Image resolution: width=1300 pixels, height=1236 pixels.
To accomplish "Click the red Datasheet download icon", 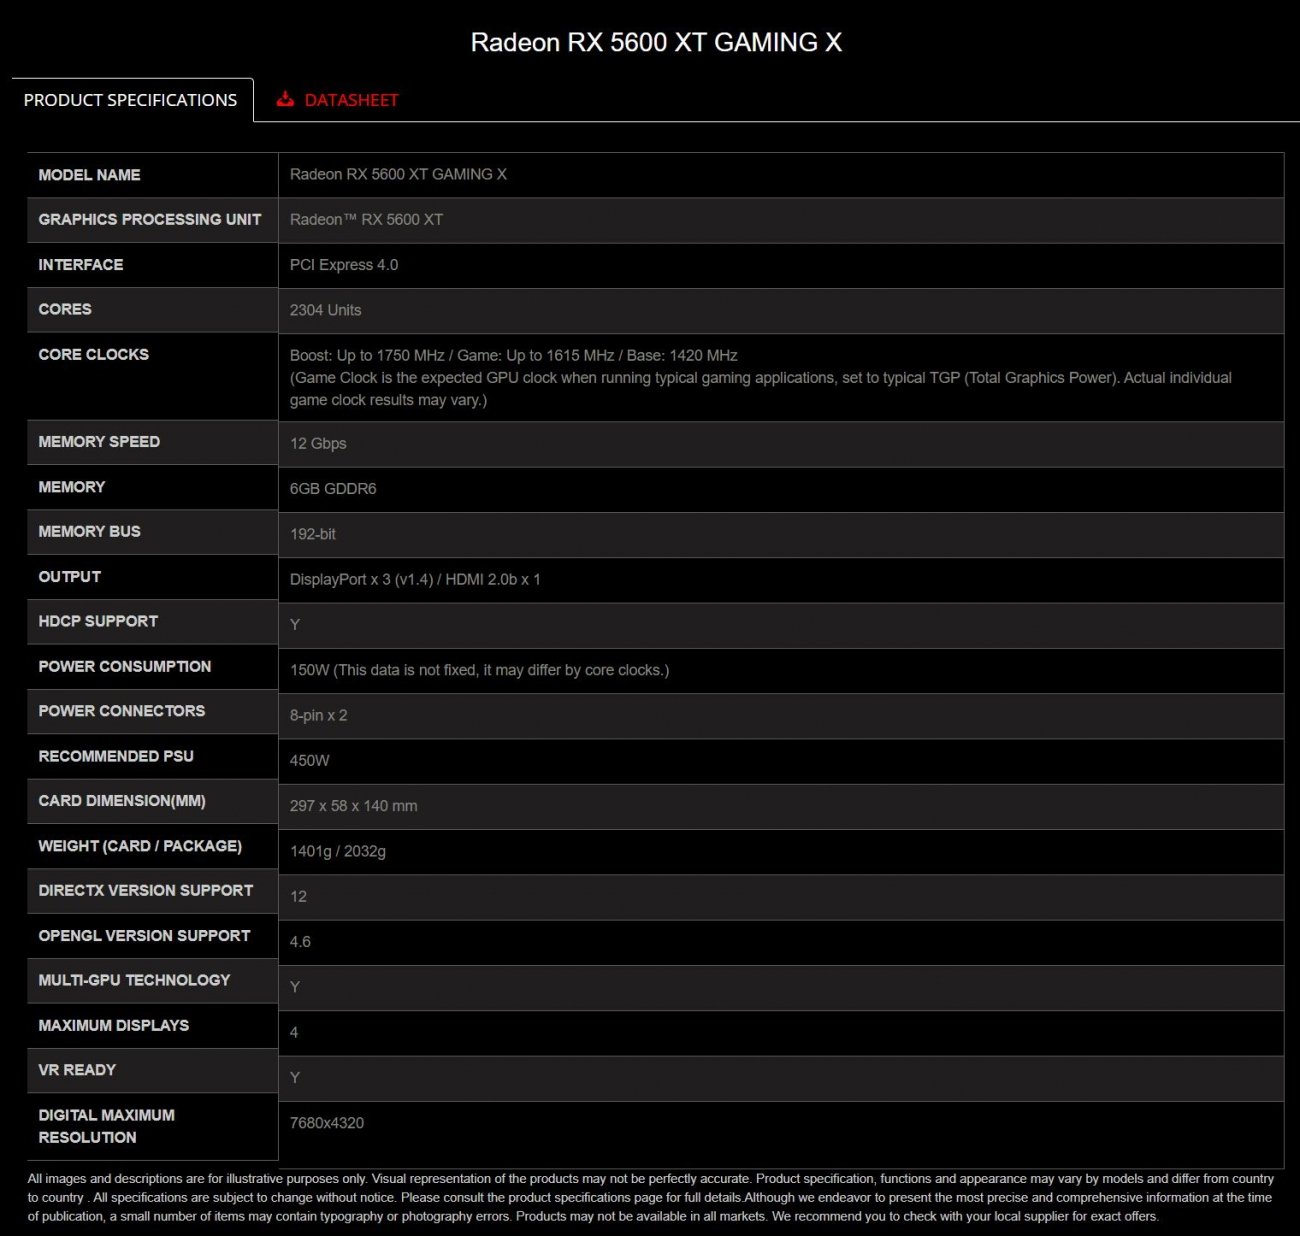I will click(285, 99).
